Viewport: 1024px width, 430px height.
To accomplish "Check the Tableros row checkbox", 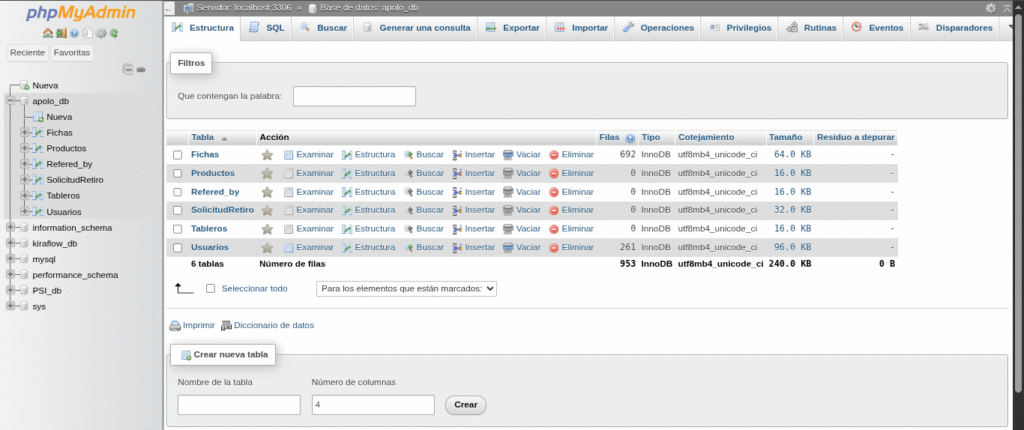I will coord(177,229).
